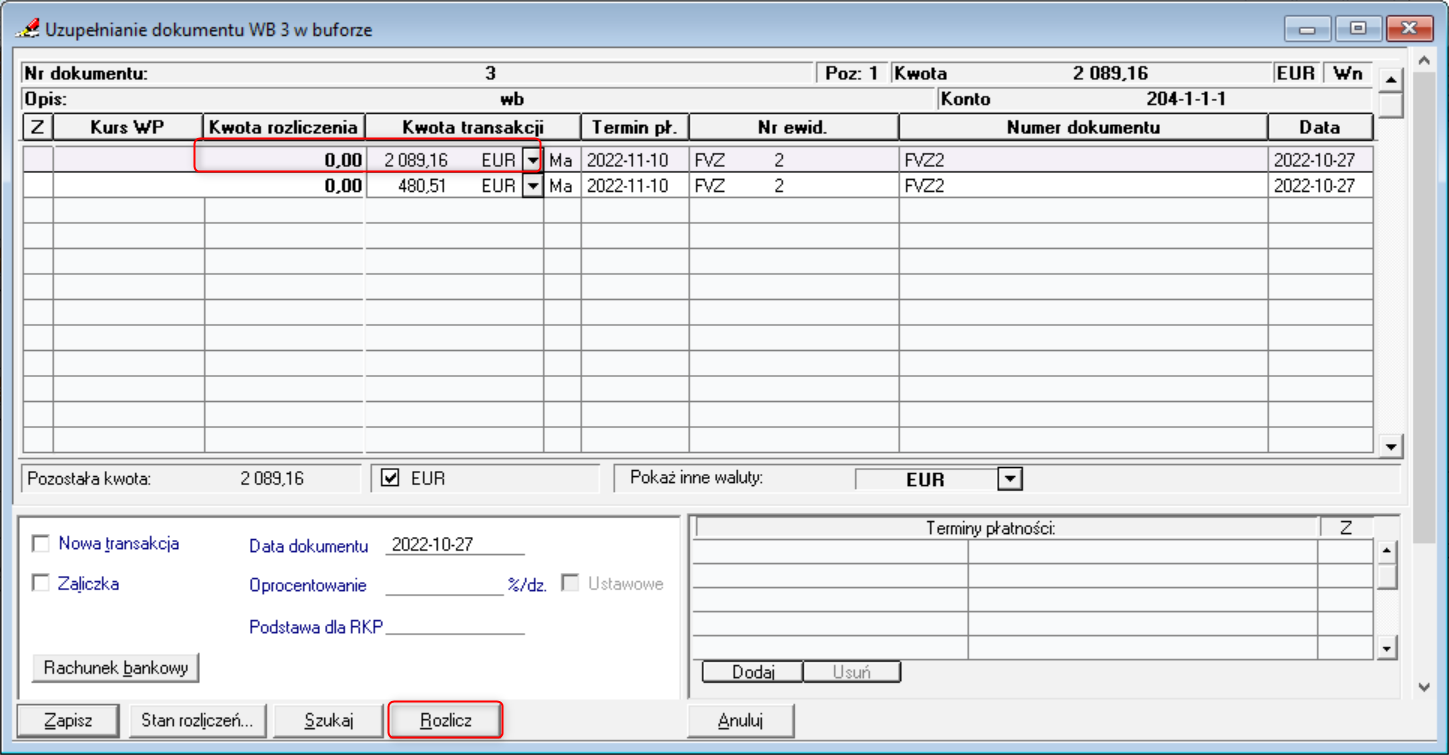1449x755 pixels.
Task: Open currency dropdown in the 480,51 row
Action: click(533, 186)
